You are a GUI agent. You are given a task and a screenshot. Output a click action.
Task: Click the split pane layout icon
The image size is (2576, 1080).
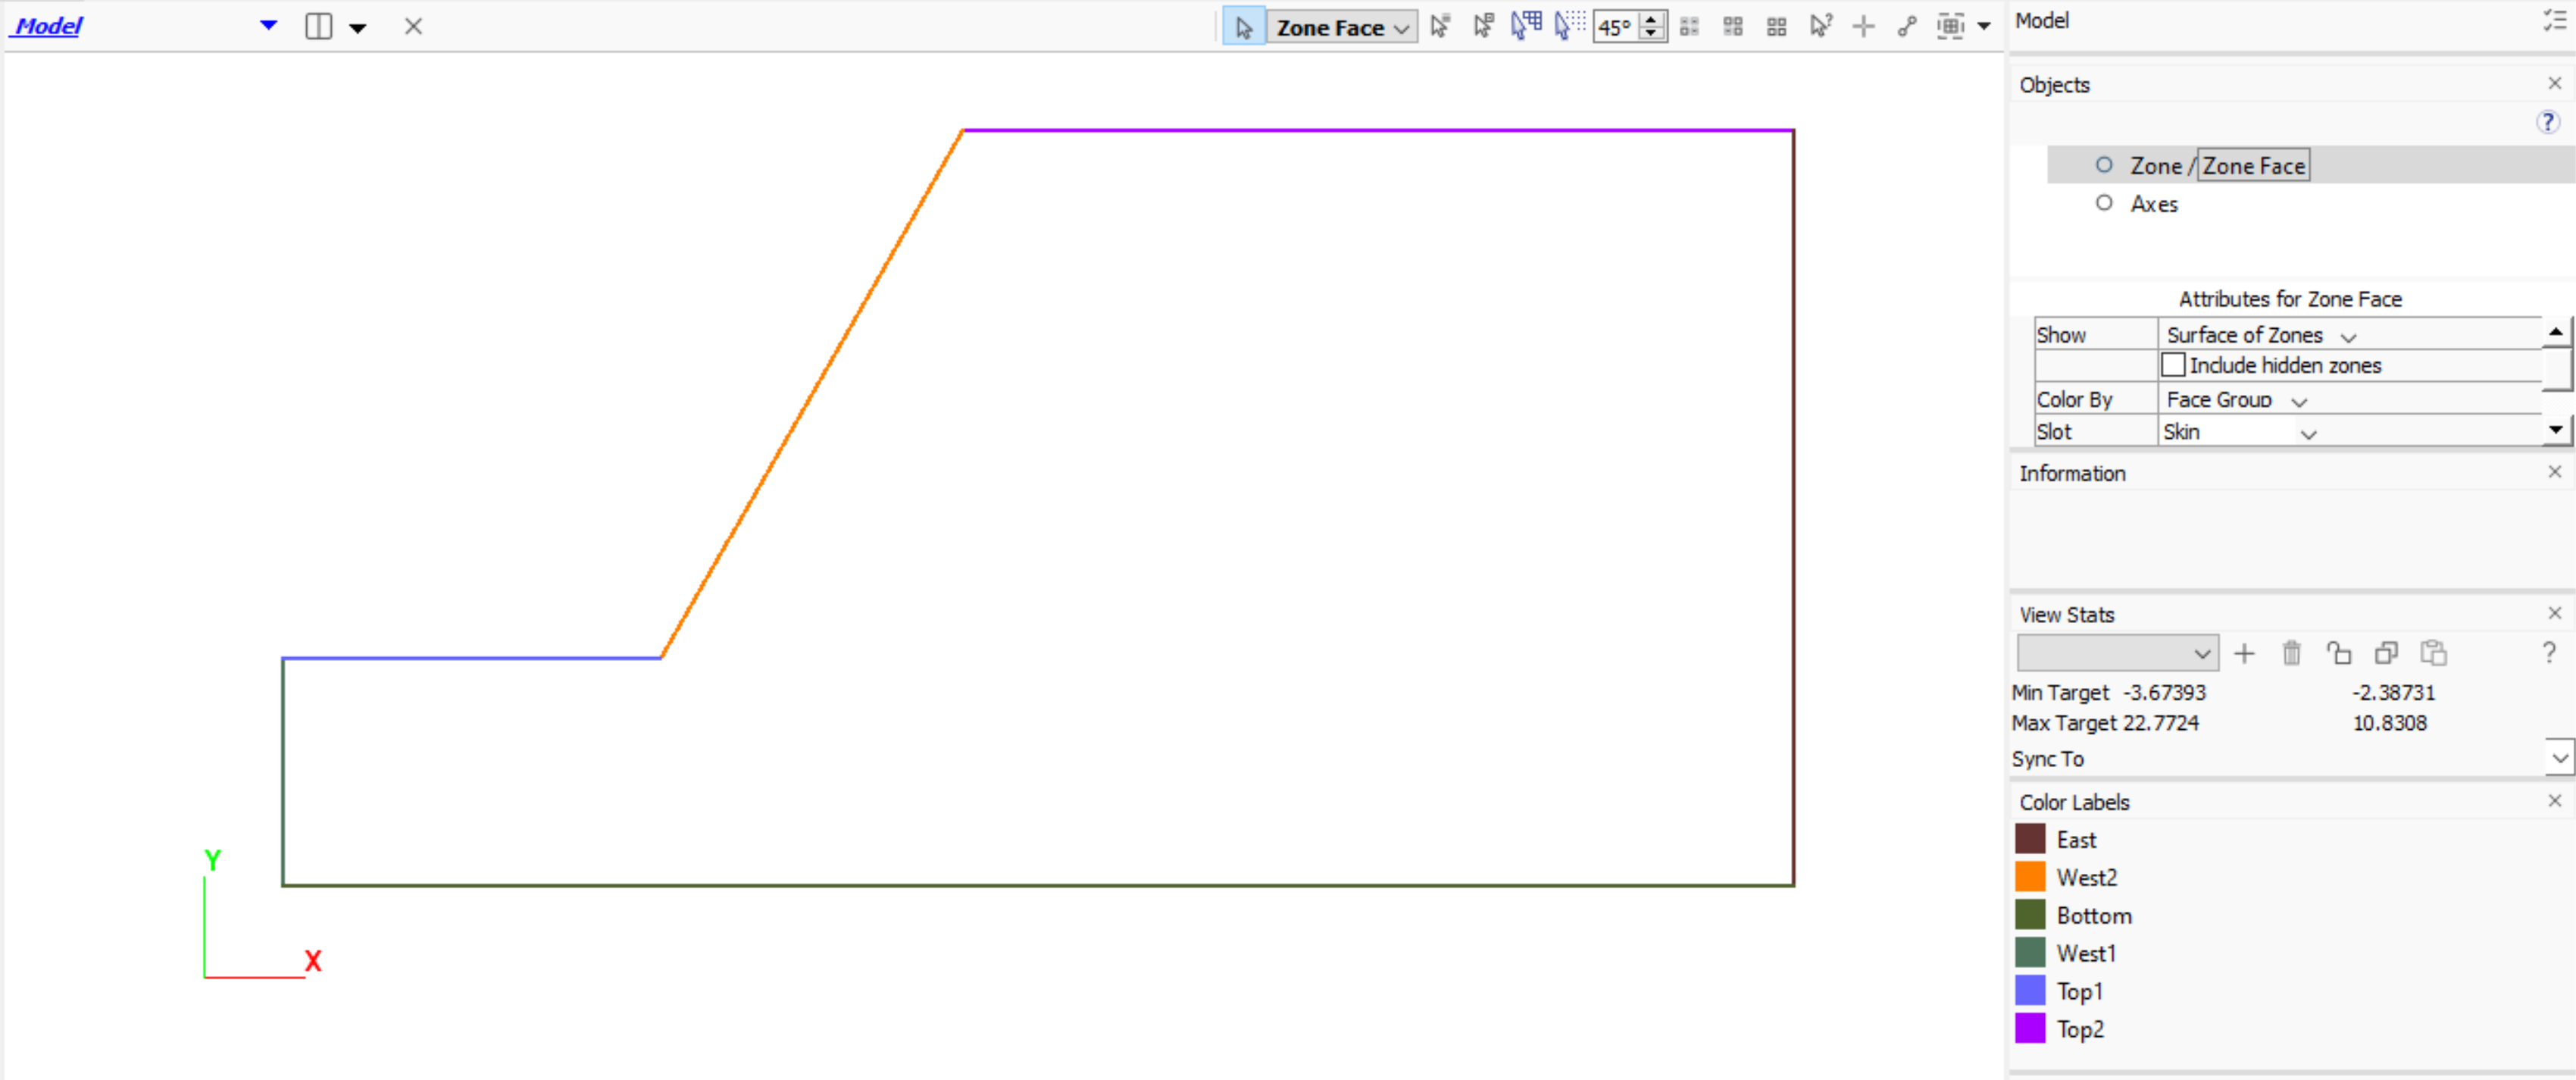pyautogui.click(x=318, y=27)
